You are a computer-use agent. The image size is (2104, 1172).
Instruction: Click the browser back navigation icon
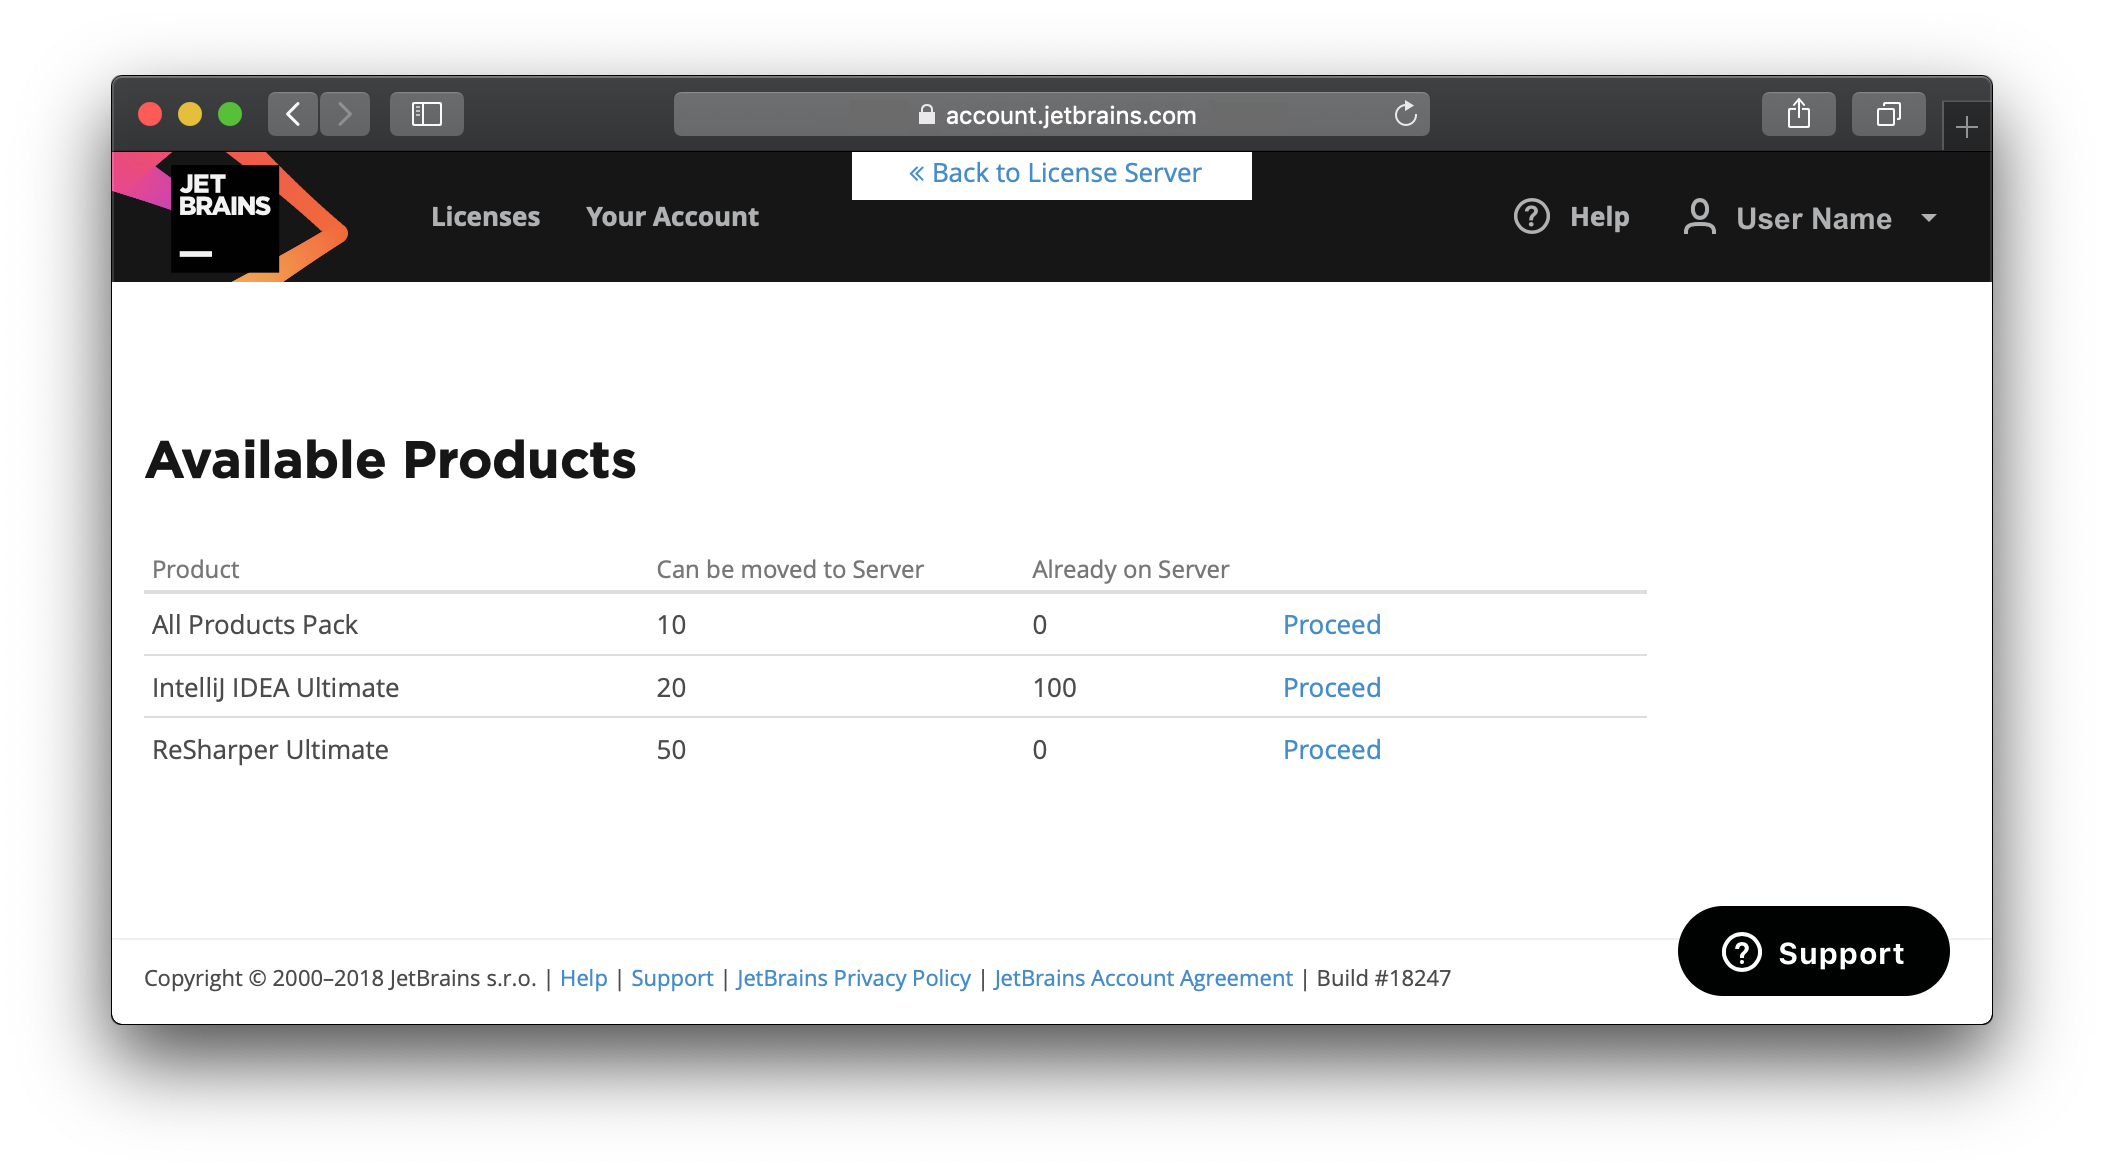coord(293,113)
